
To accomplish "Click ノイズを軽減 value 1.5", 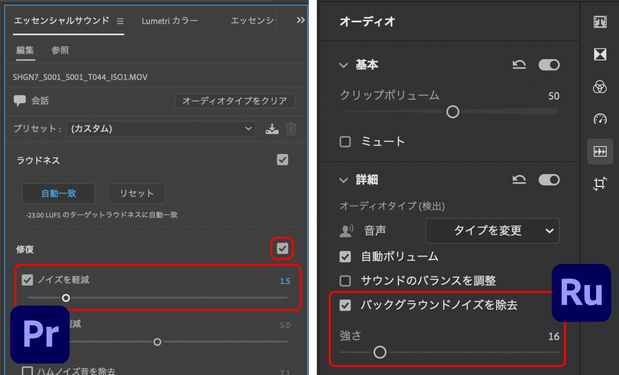I will coord(285,281).
